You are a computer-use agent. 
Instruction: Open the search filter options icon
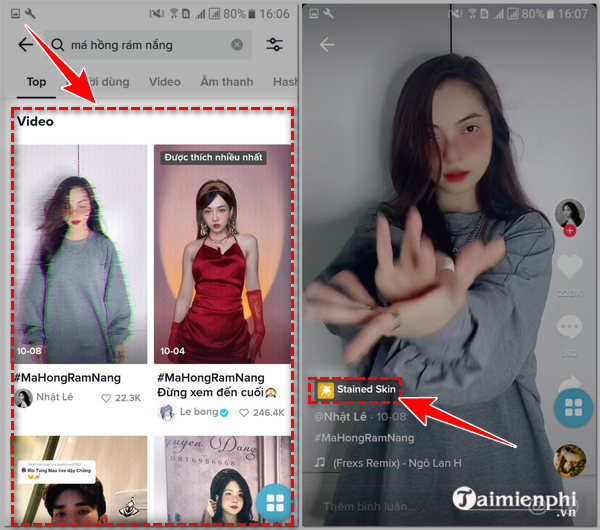(275, 45)
